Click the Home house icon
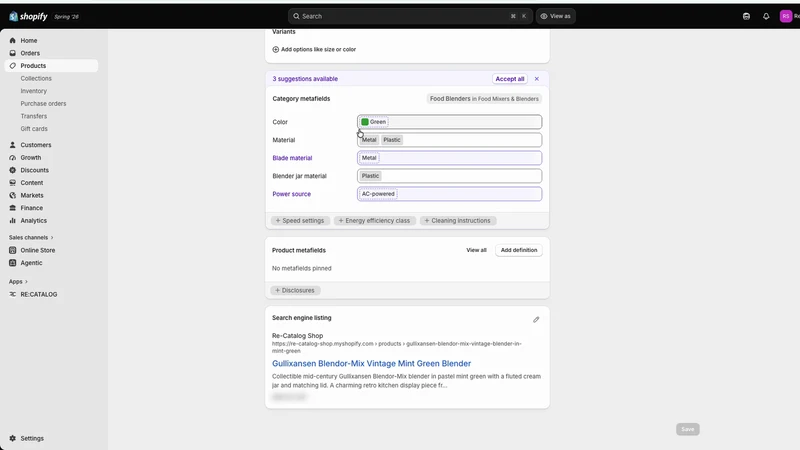Viewport: 800px width, 450px height. click(x=13, y=40)
